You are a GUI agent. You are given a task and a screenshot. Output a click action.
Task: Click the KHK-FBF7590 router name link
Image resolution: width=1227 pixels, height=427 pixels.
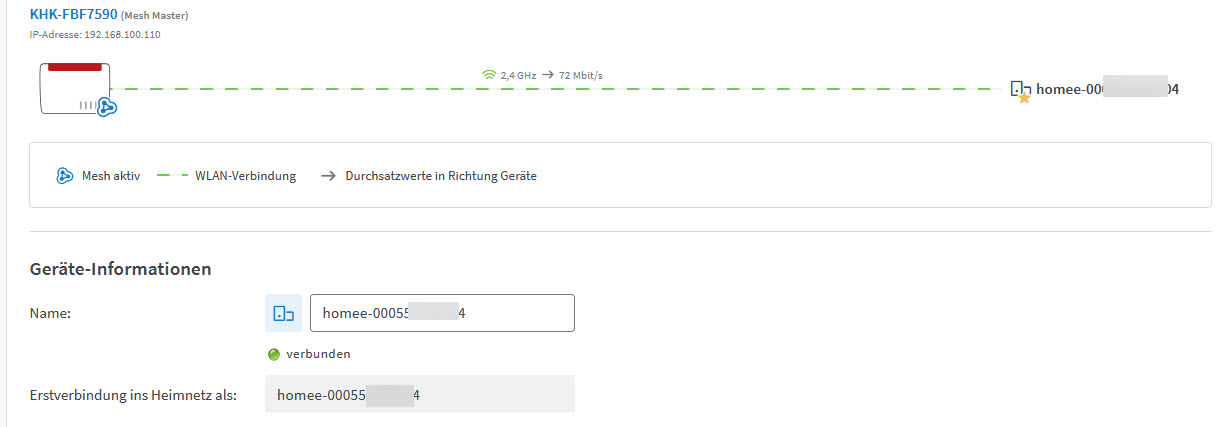coord(73,15)
